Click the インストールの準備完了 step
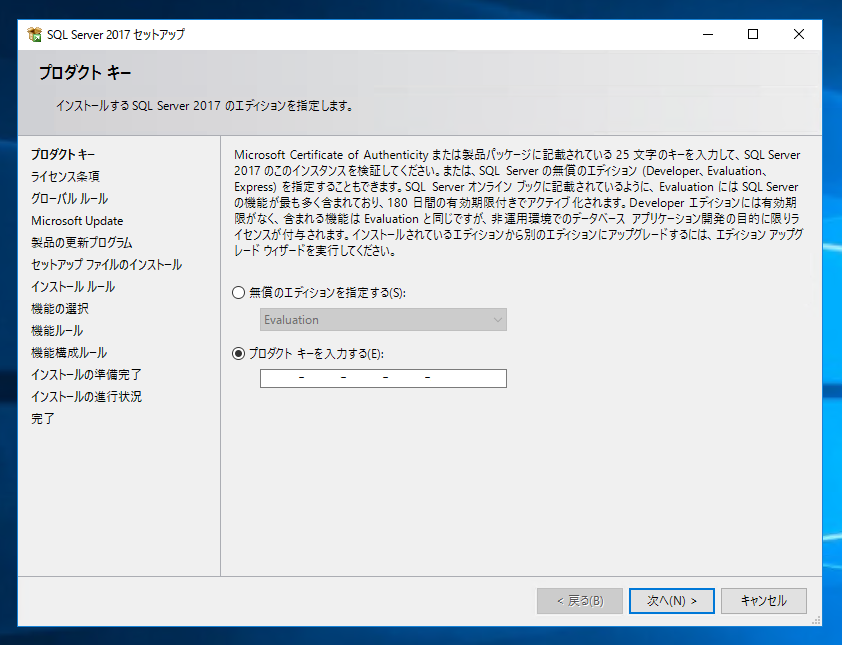This screenshot has width=842, height=645. pyautogui.click(x=86, y=374)
